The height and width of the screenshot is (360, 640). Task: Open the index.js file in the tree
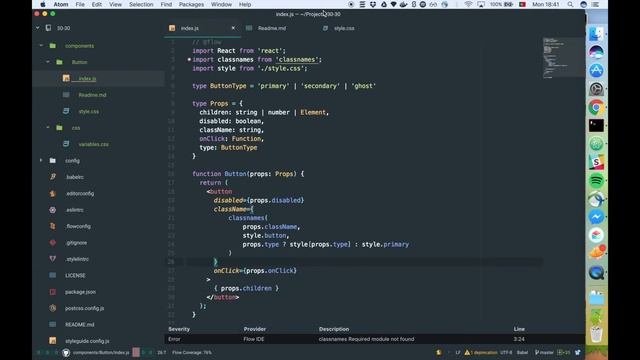pyautogui.click(x=87, y=78)
